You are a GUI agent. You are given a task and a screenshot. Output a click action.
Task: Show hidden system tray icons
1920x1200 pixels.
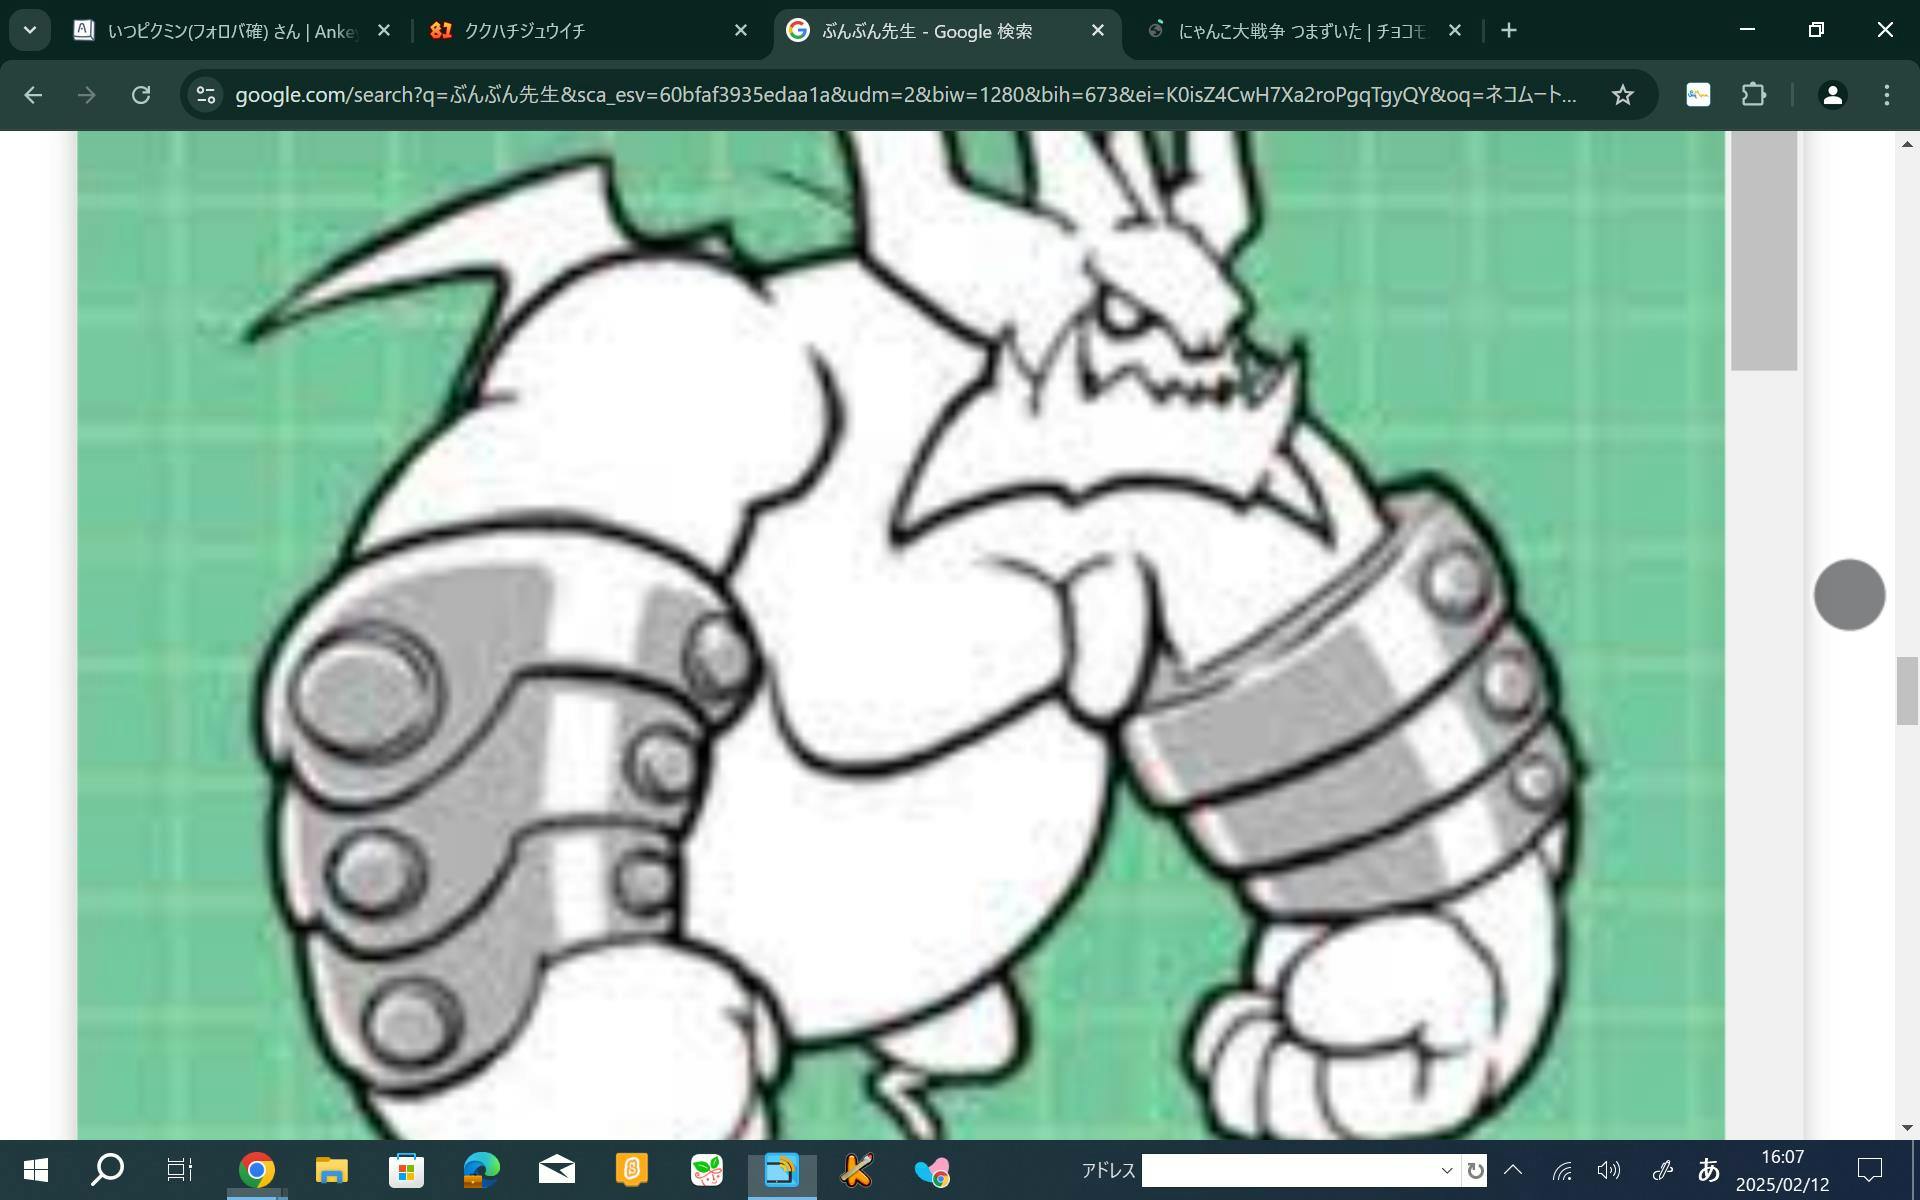1513,1170
